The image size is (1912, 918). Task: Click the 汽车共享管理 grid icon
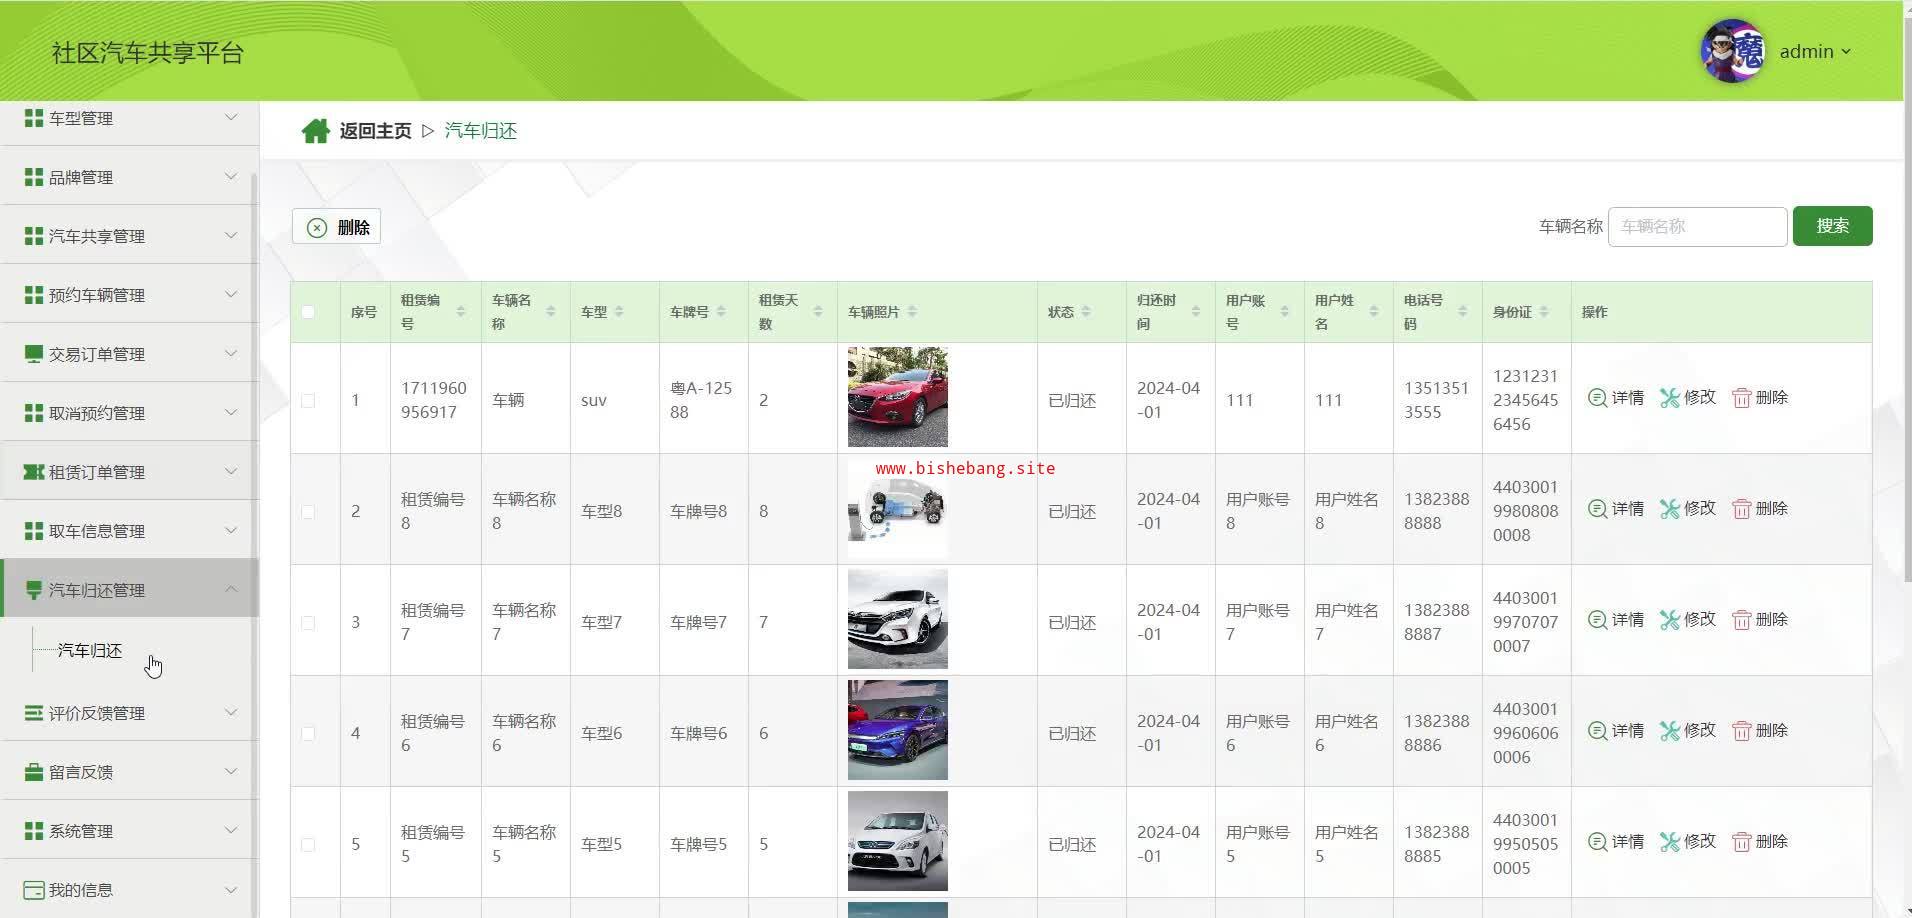34,236
